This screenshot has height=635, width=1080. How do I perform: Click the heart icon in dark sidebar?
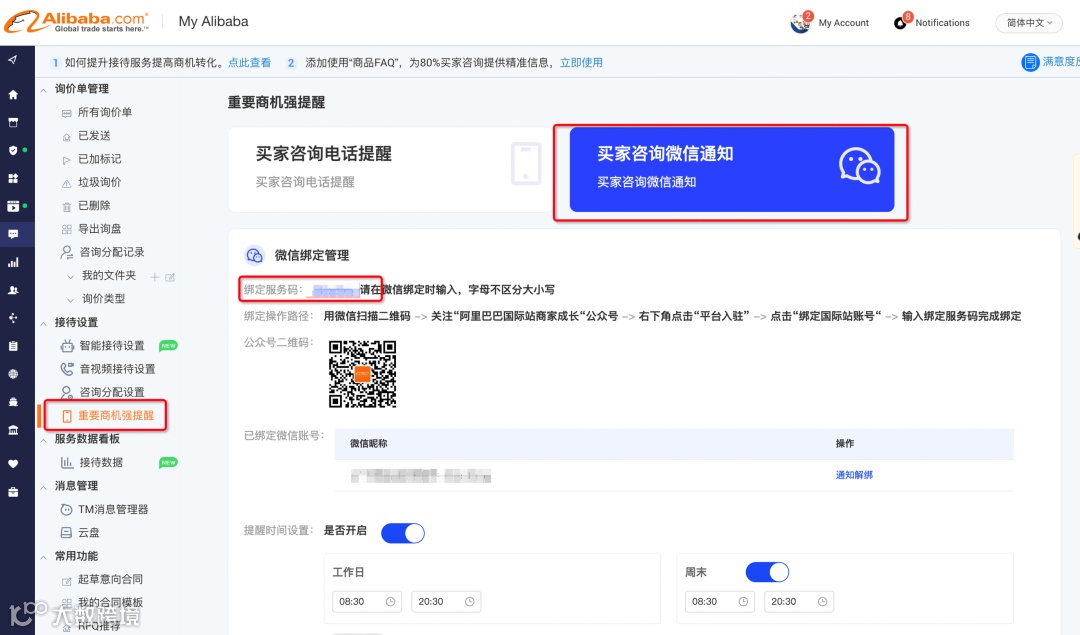pyautogui.click(x=12, y=464)
